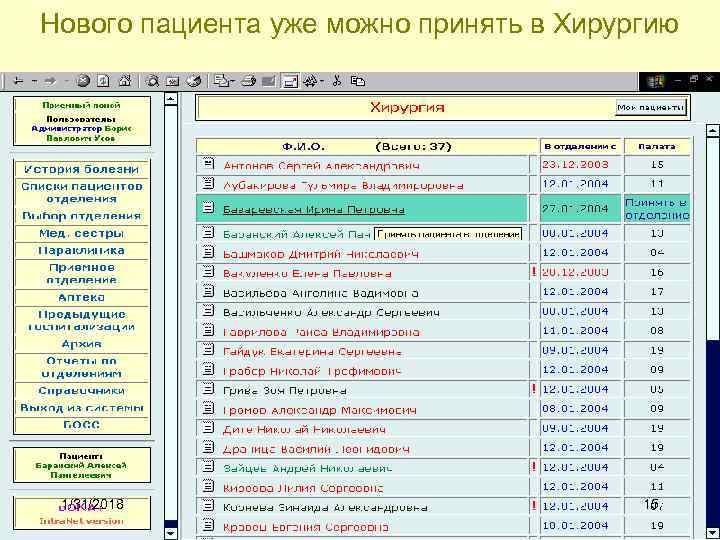This screenshot has height=540, width=720.
Task: Click the patient list scrollbar up arrow
Action: coord(713,130)
